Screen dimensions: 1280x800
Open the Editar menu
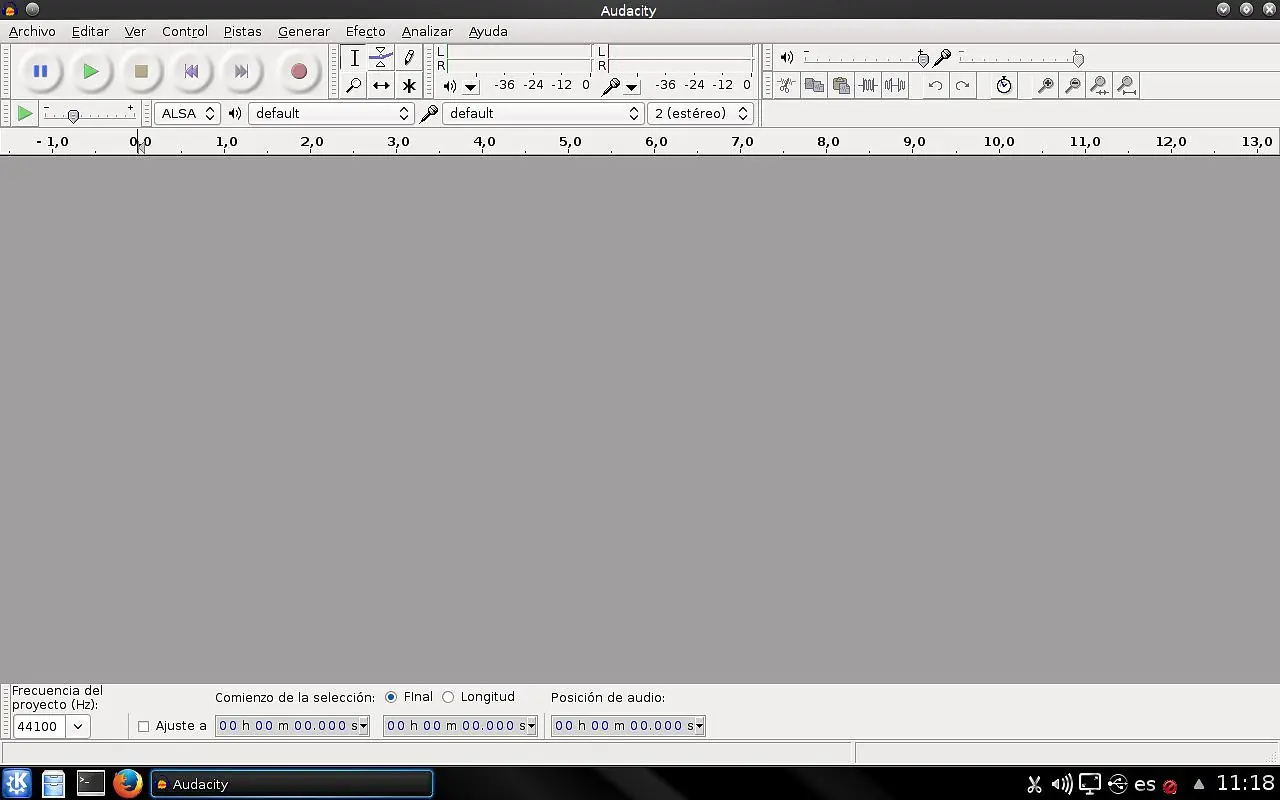[x=90, y=31]
